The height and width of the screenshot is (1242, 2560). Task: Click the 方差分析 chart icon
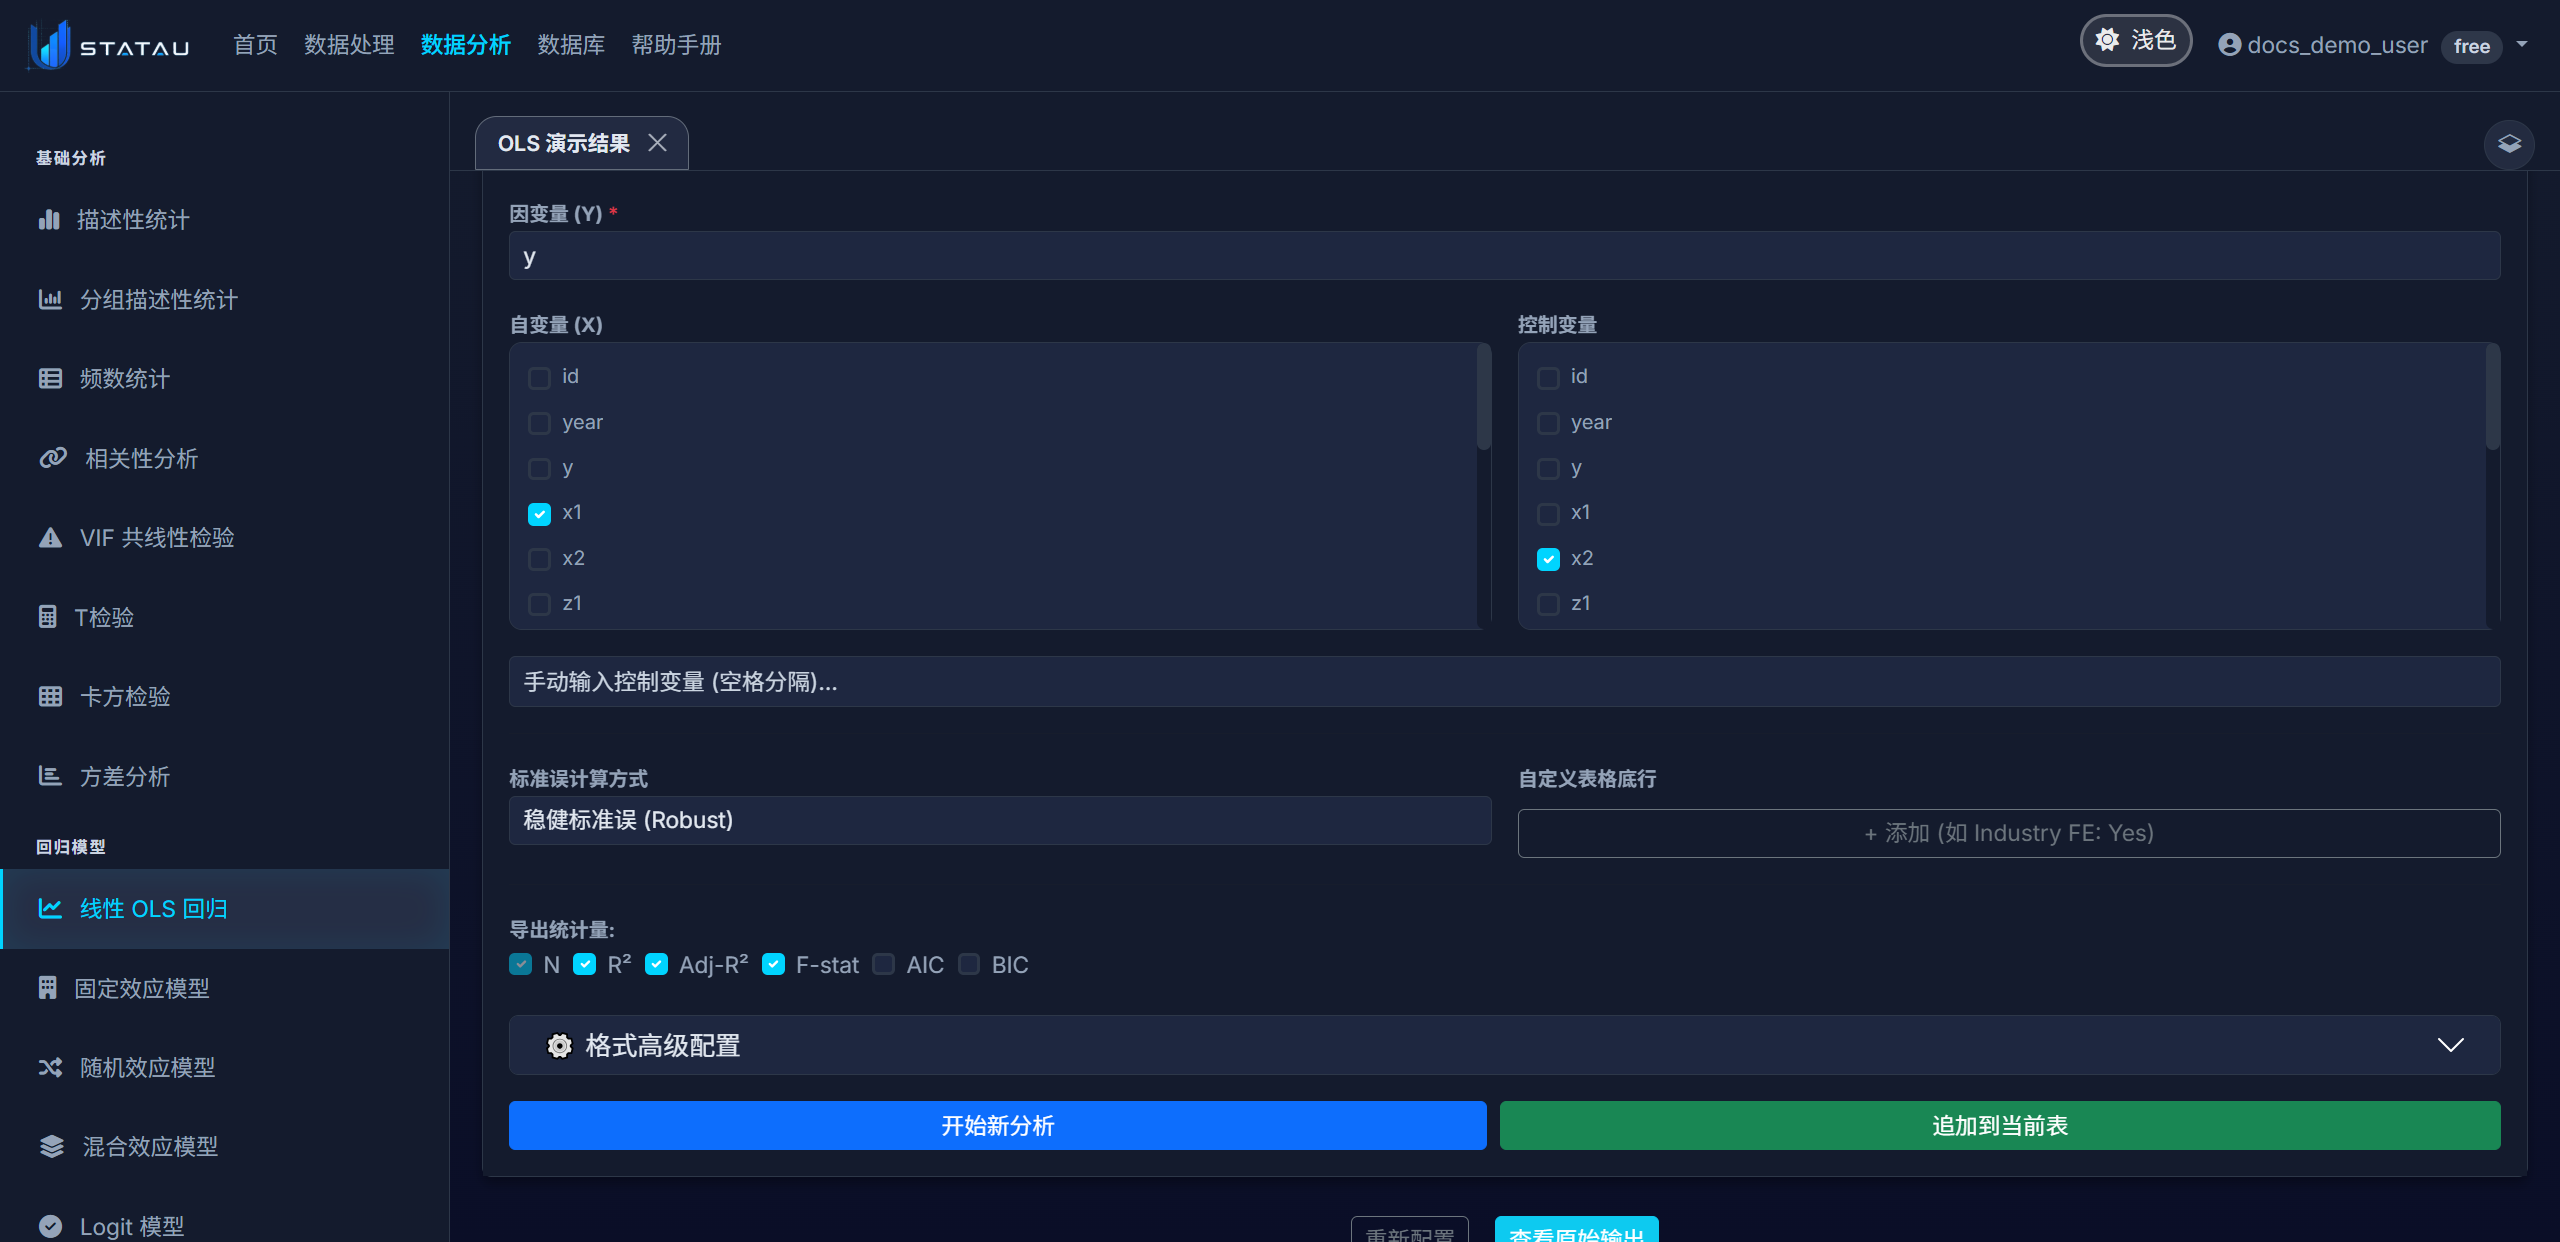[x=50, y=776]
